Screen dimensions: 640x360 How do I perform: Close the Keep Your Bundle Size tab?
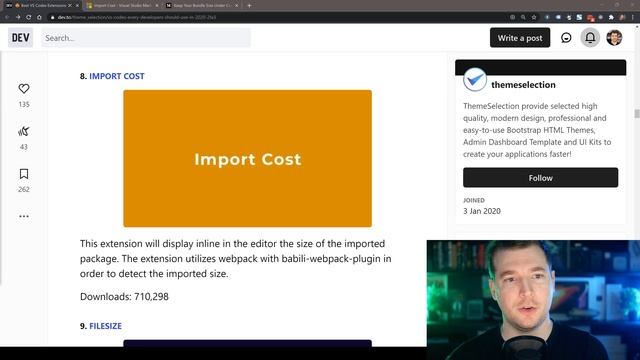(x=236, y=6)
